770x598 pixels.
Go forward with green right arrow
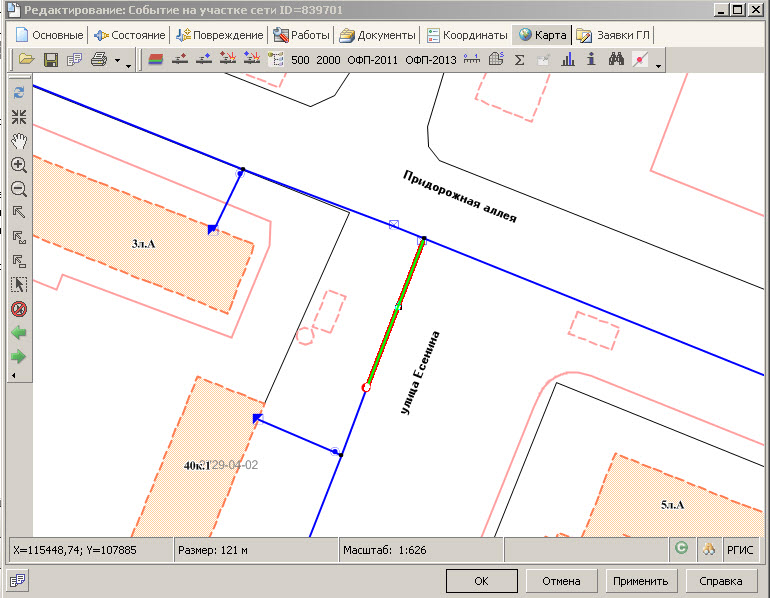(x=18, y=356)
